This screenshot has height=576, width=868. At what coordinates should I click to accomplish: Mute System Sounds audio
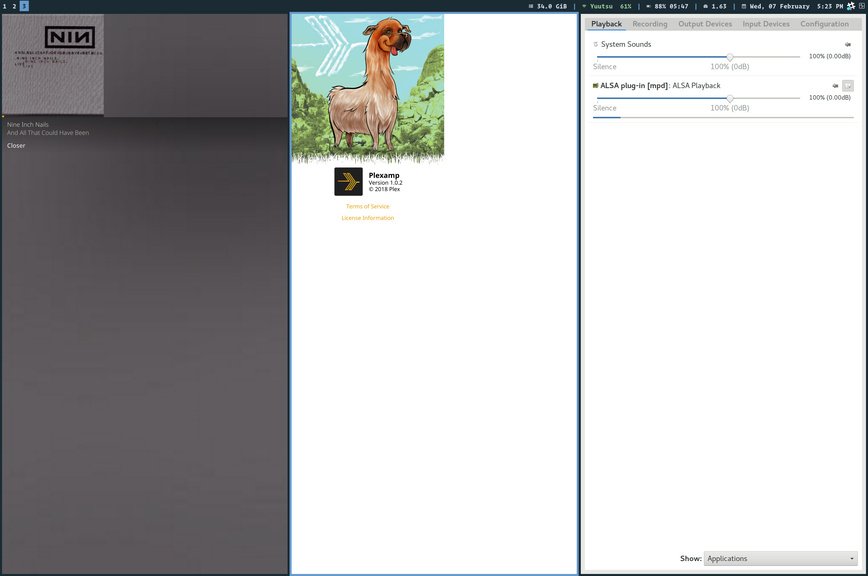(x=848, y=44)
